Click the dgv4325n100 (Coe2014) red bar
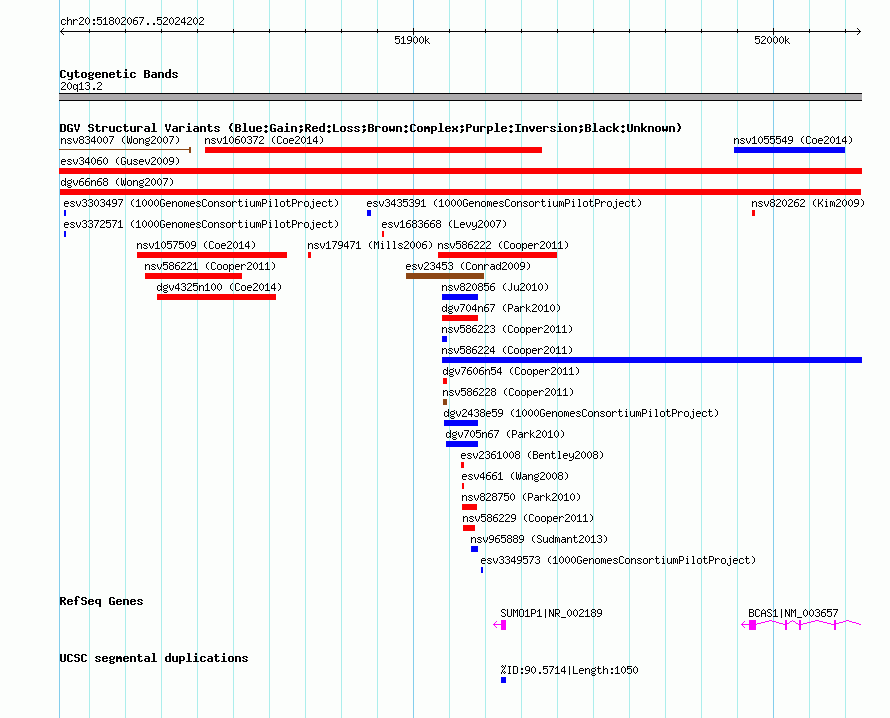Screen dimensions: 890x718 coord(216,297)
